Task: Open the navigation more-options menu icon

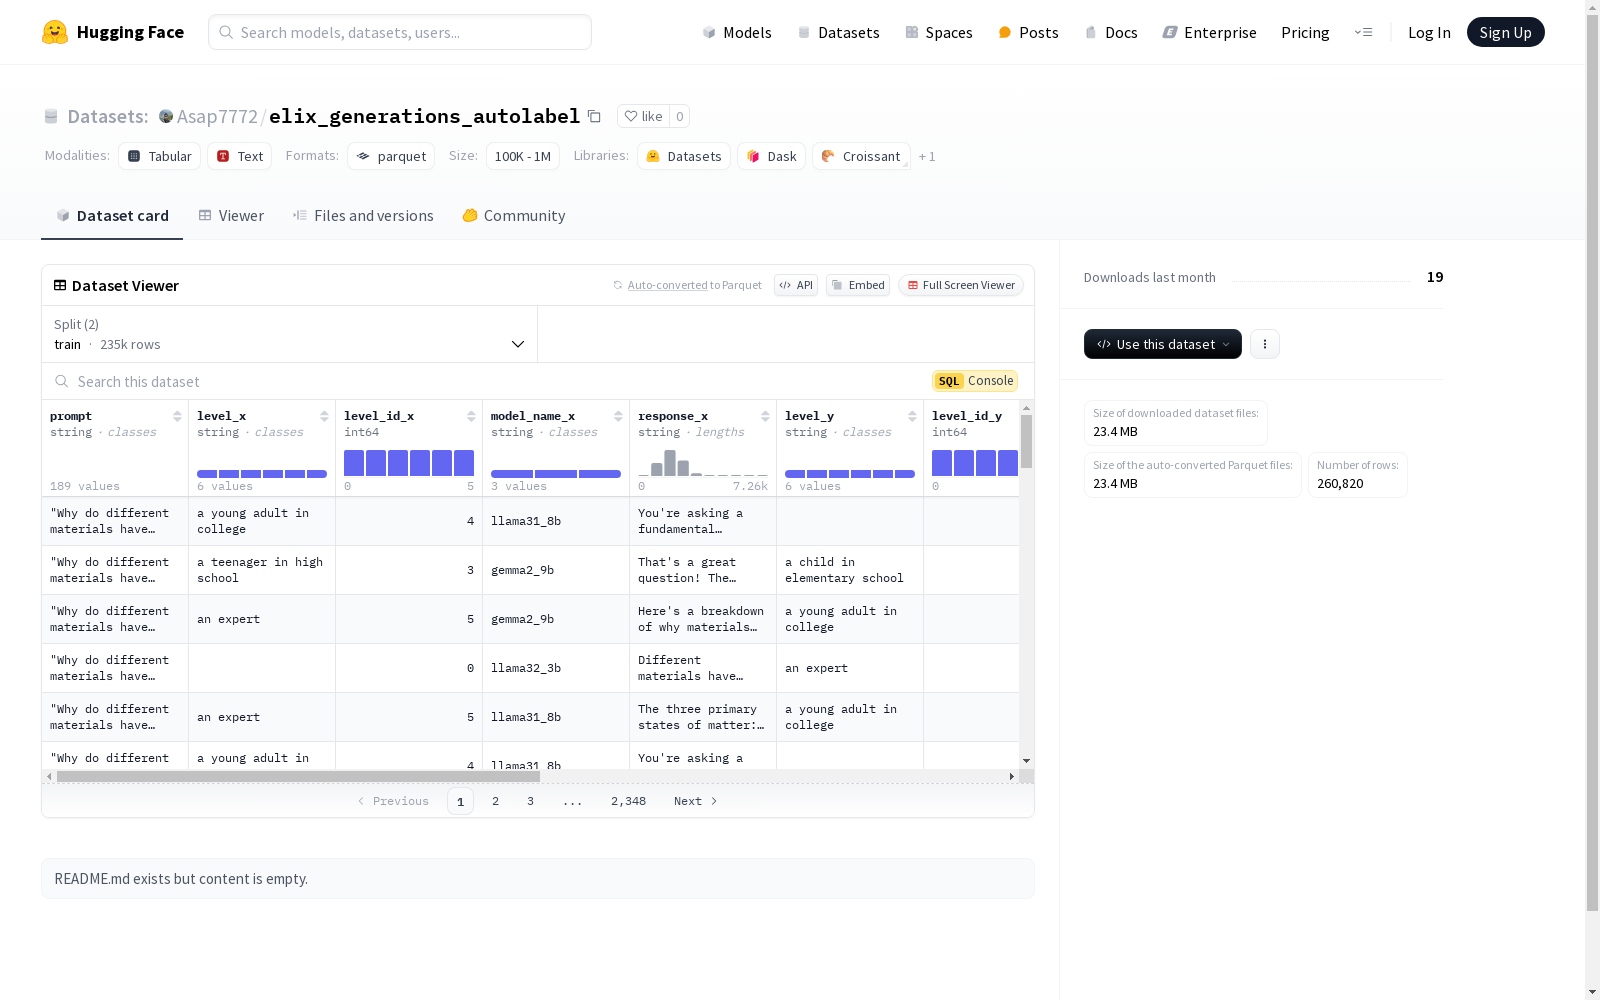Action: pyautogui.click(x=1363, y=32)
